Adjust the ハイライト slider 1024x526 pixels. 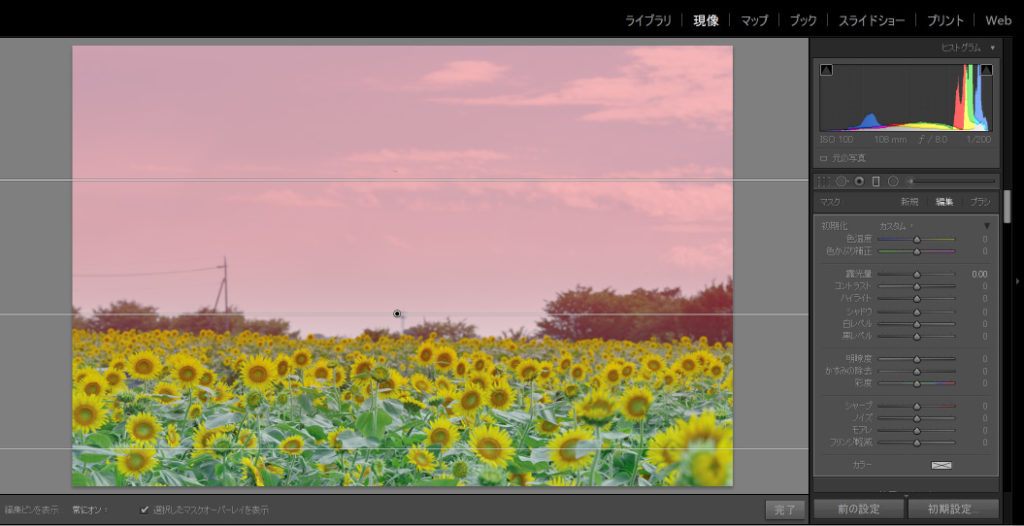(917, 299)
